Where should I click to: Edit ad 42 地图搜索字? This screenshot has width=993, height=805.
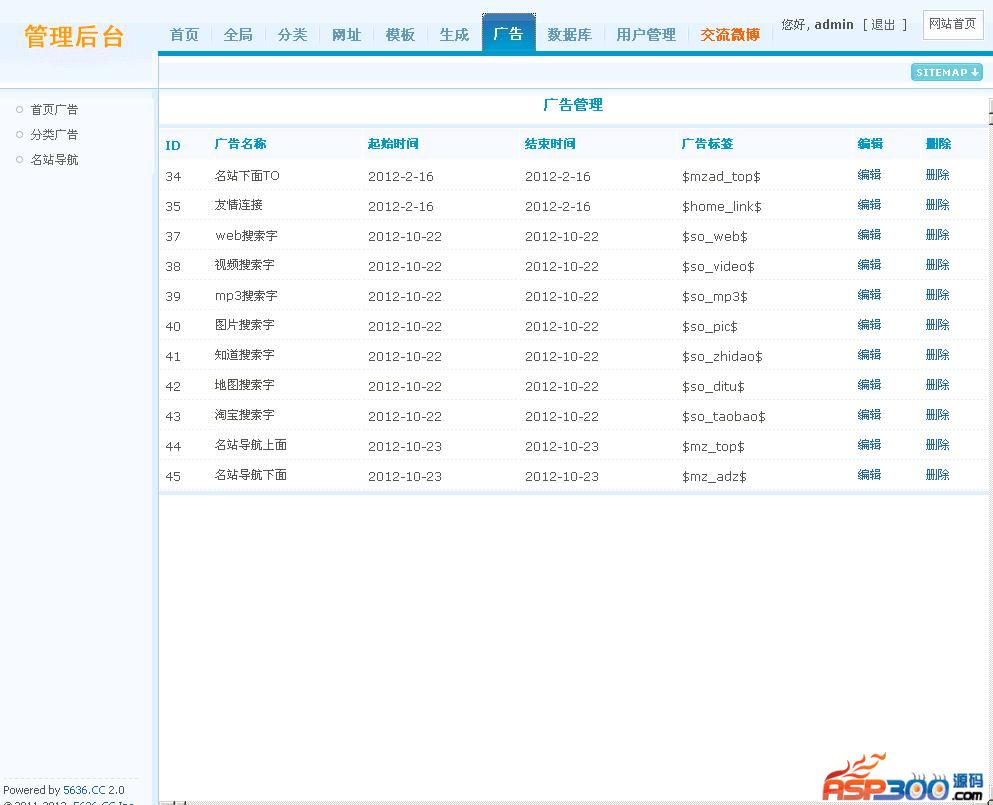(869, 384)
